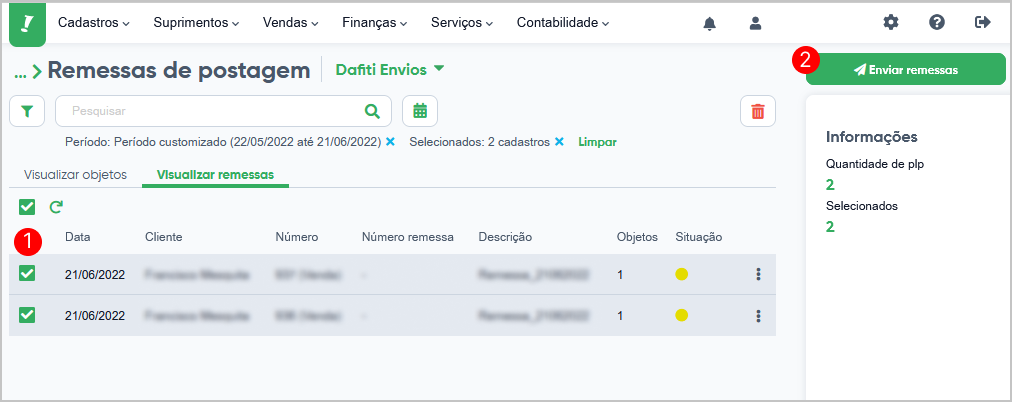
Task: Uncheck the first 21/06/2022 row checkbox
Action: [27, 274]
